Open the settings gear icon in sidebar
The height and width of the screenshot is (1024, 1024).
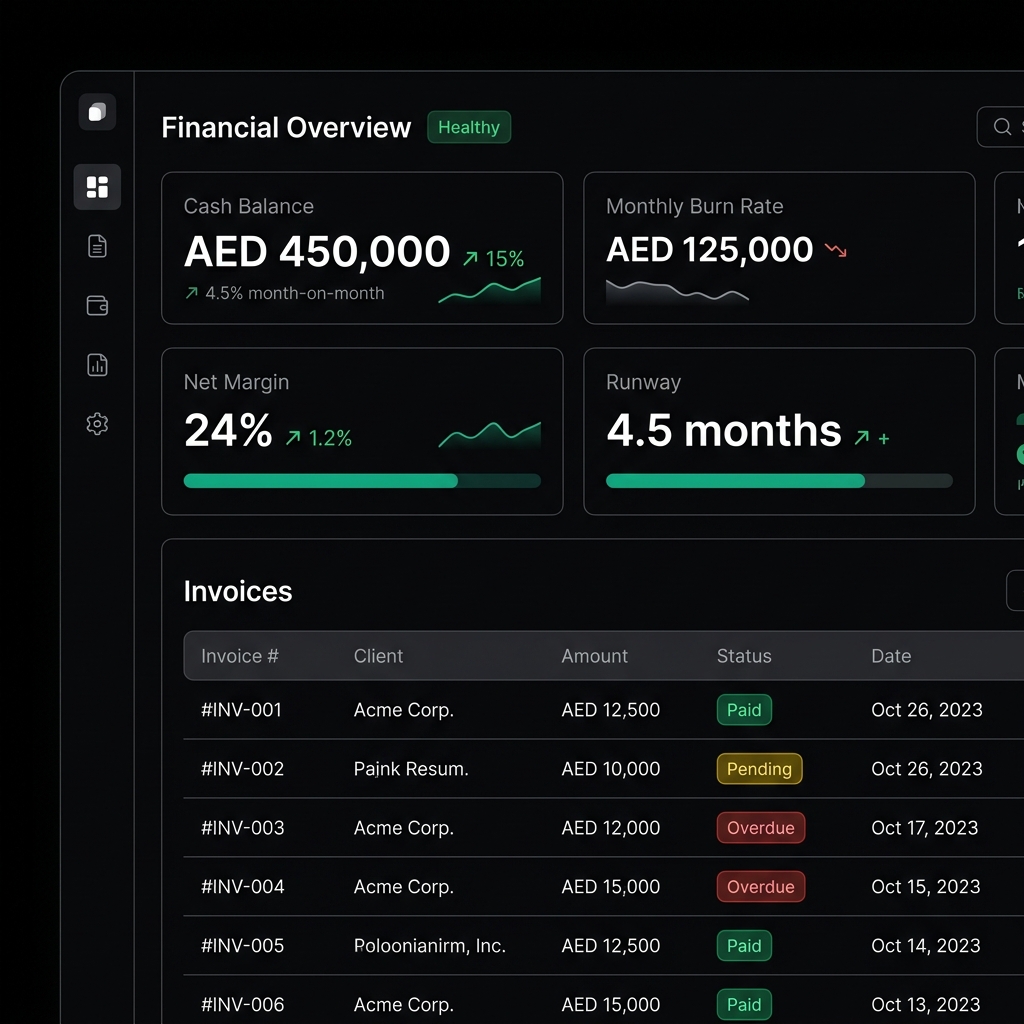coord(97,424)
